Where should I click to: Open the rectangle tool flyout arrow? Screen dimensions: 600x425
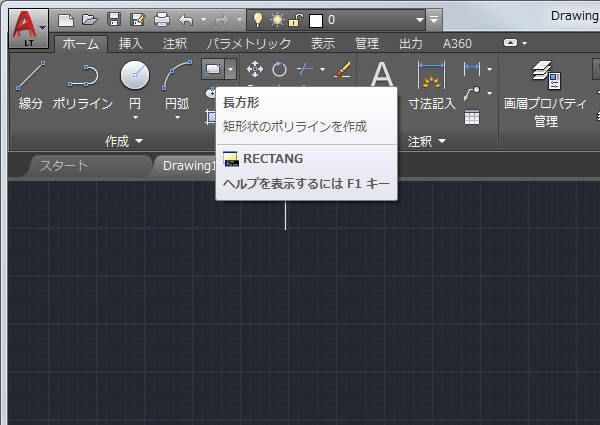click(230, 69)
